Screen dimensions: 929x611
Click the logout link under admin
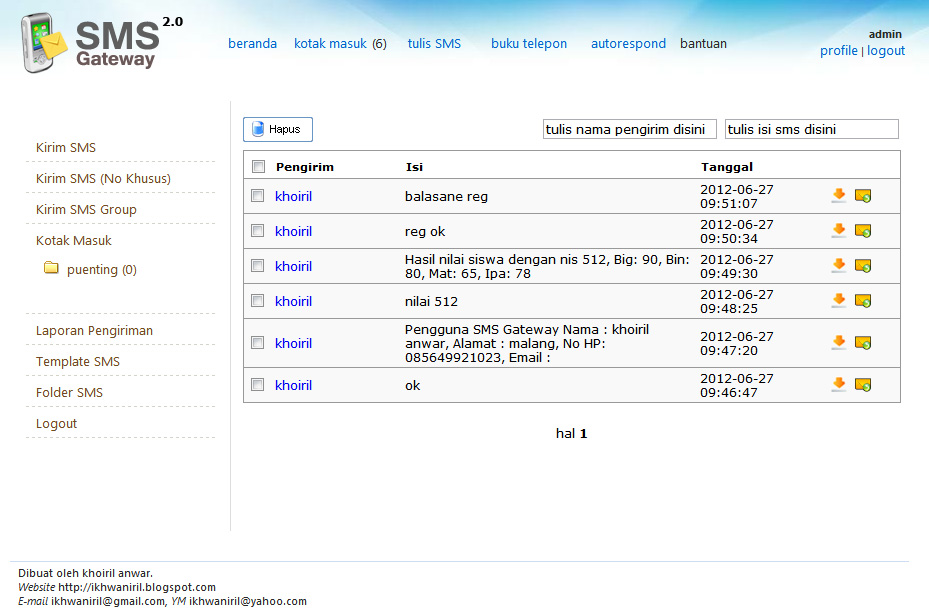coord(885,51)
